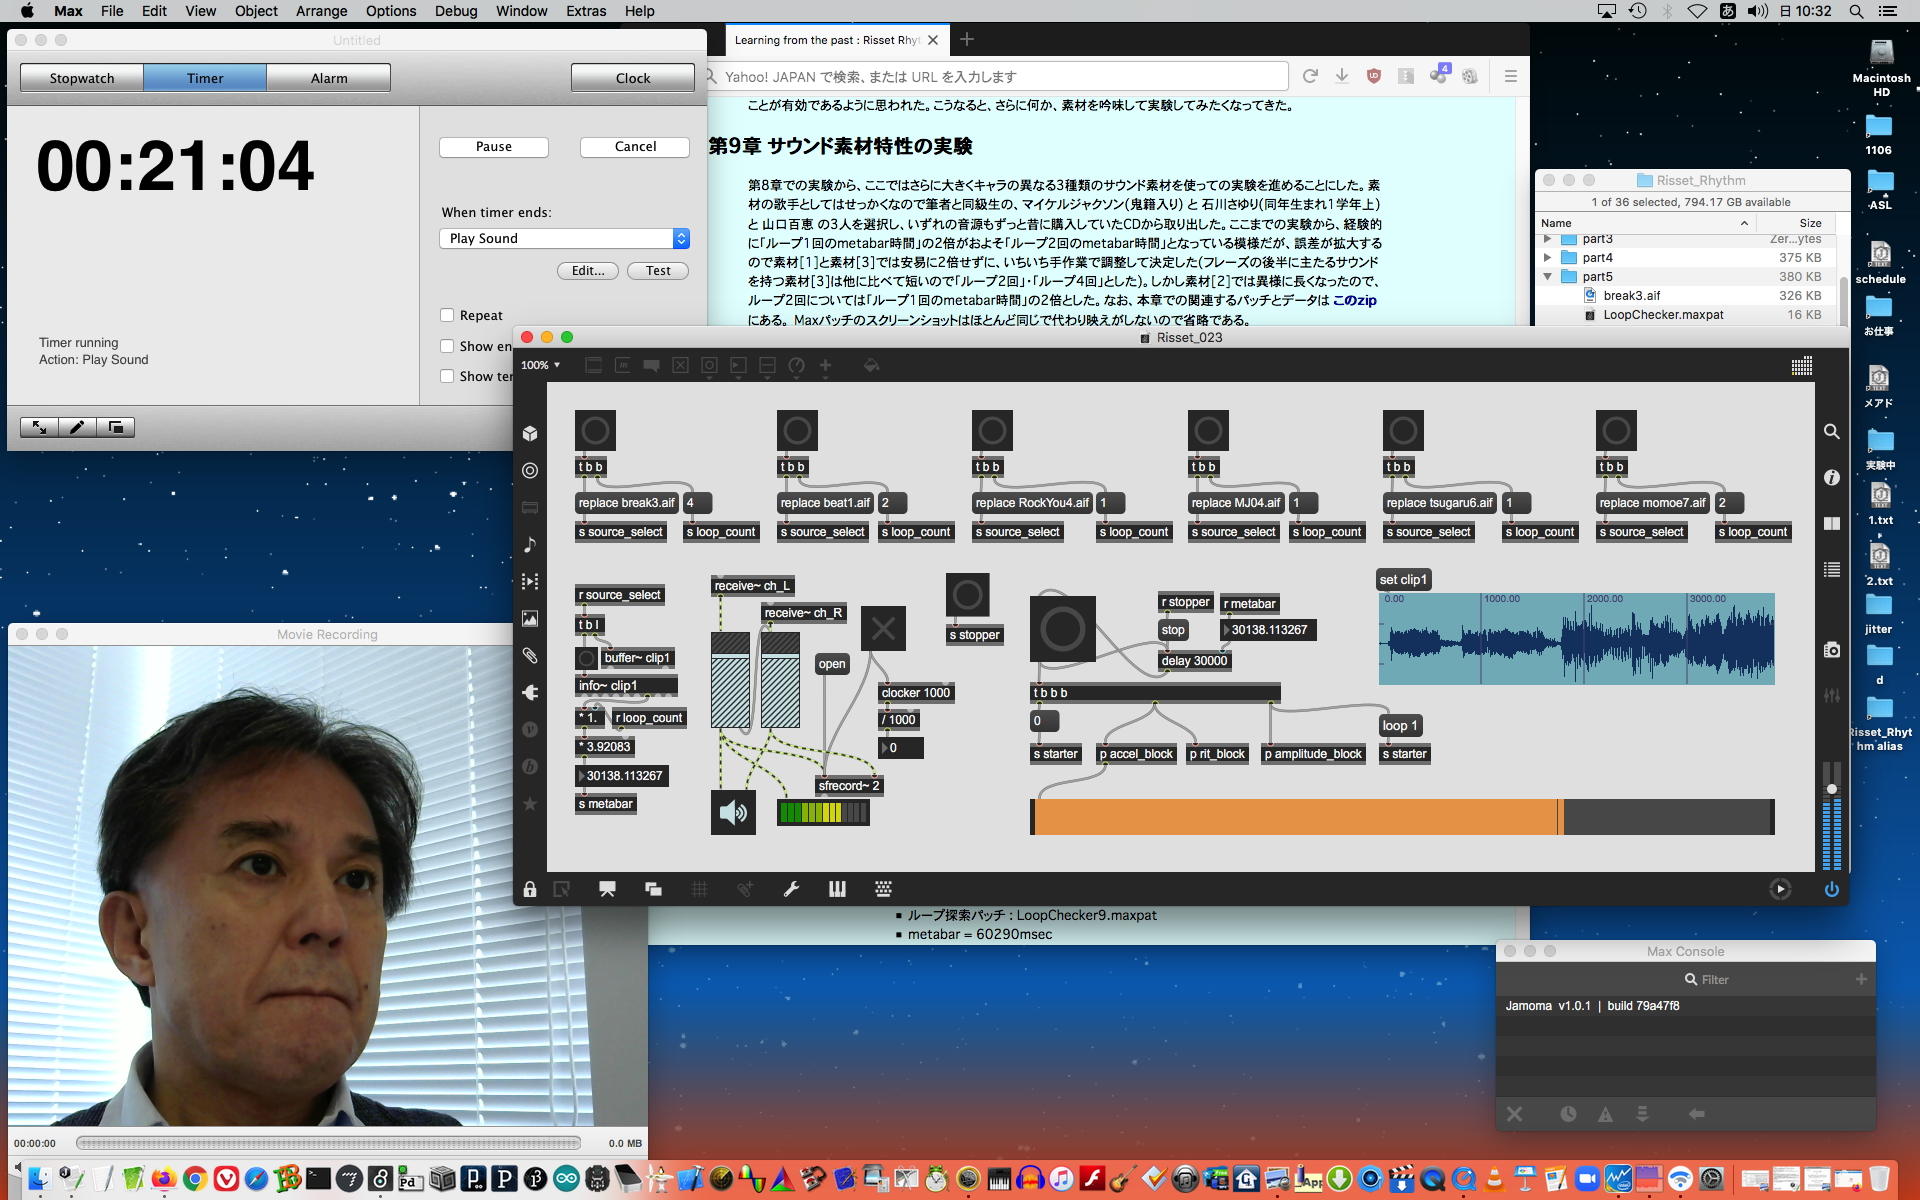1920x1200 pixels.
Task: Click the Max inspector info icon
Action: tap(1831, 478)
